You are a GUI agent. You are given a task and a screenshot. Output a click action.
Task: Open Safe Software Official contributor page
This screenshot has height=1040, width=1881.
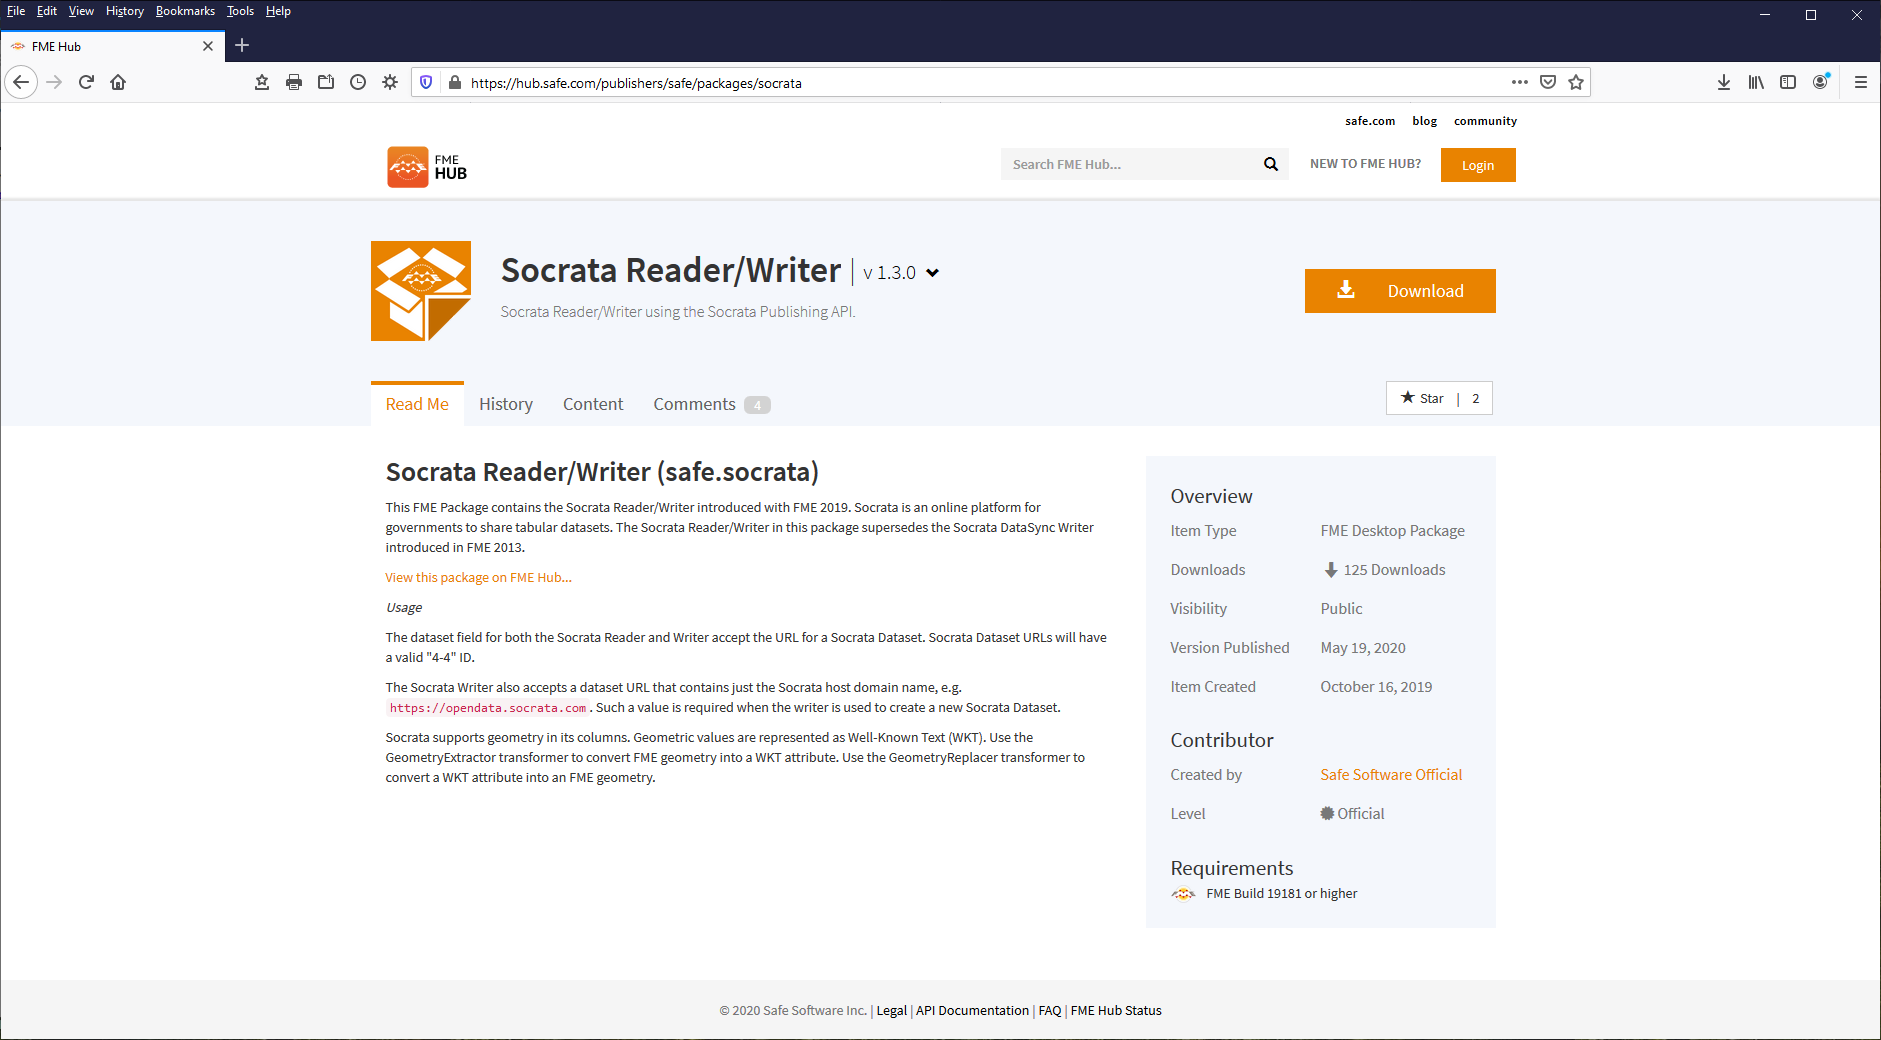pos(1391,775)
